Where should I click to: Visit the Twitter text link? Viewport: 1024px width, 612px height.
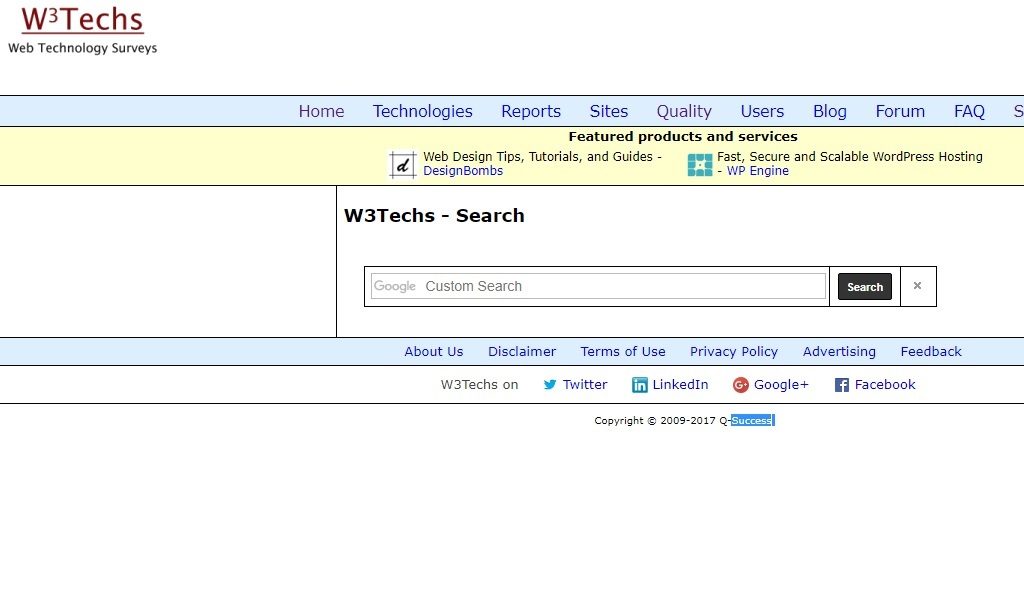pos(585,385)
